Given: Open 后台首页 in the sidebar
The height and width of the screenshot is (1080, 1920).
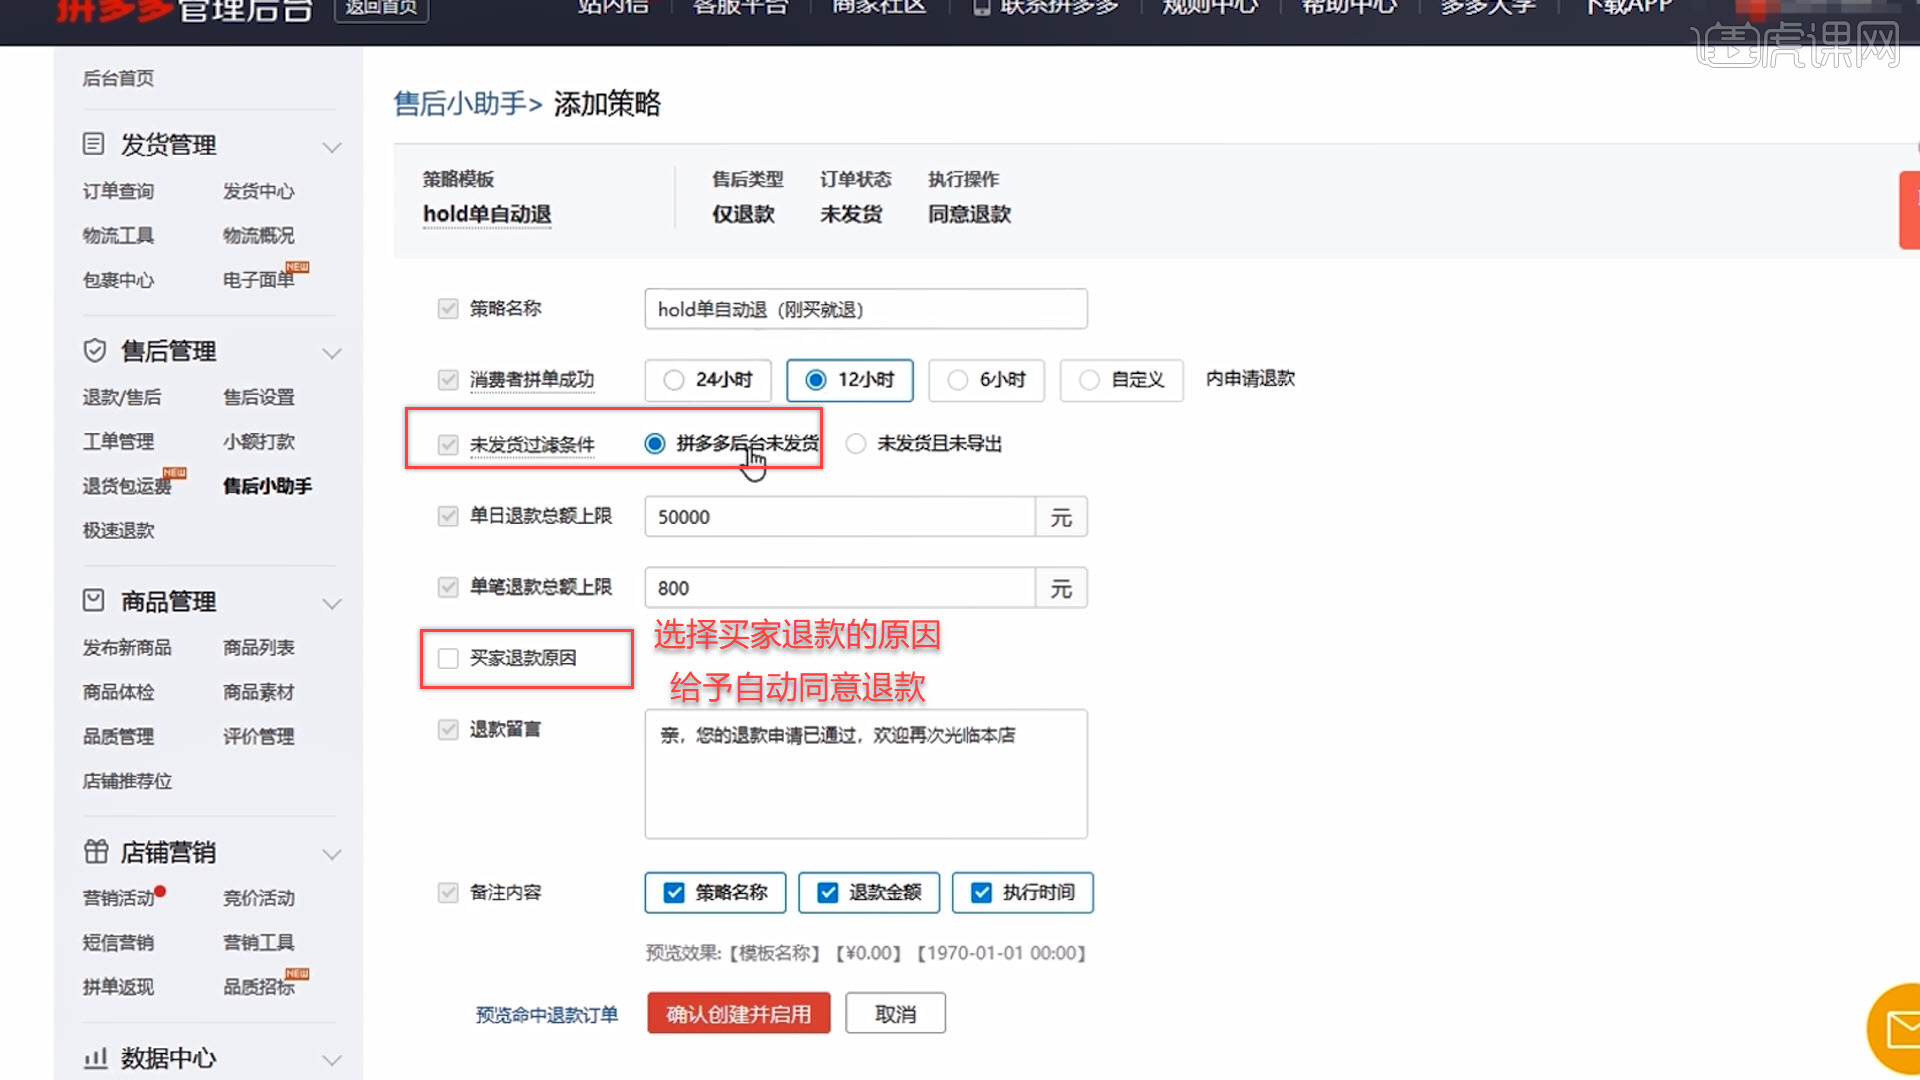Looking at the screenshot, I should [118, 78].
